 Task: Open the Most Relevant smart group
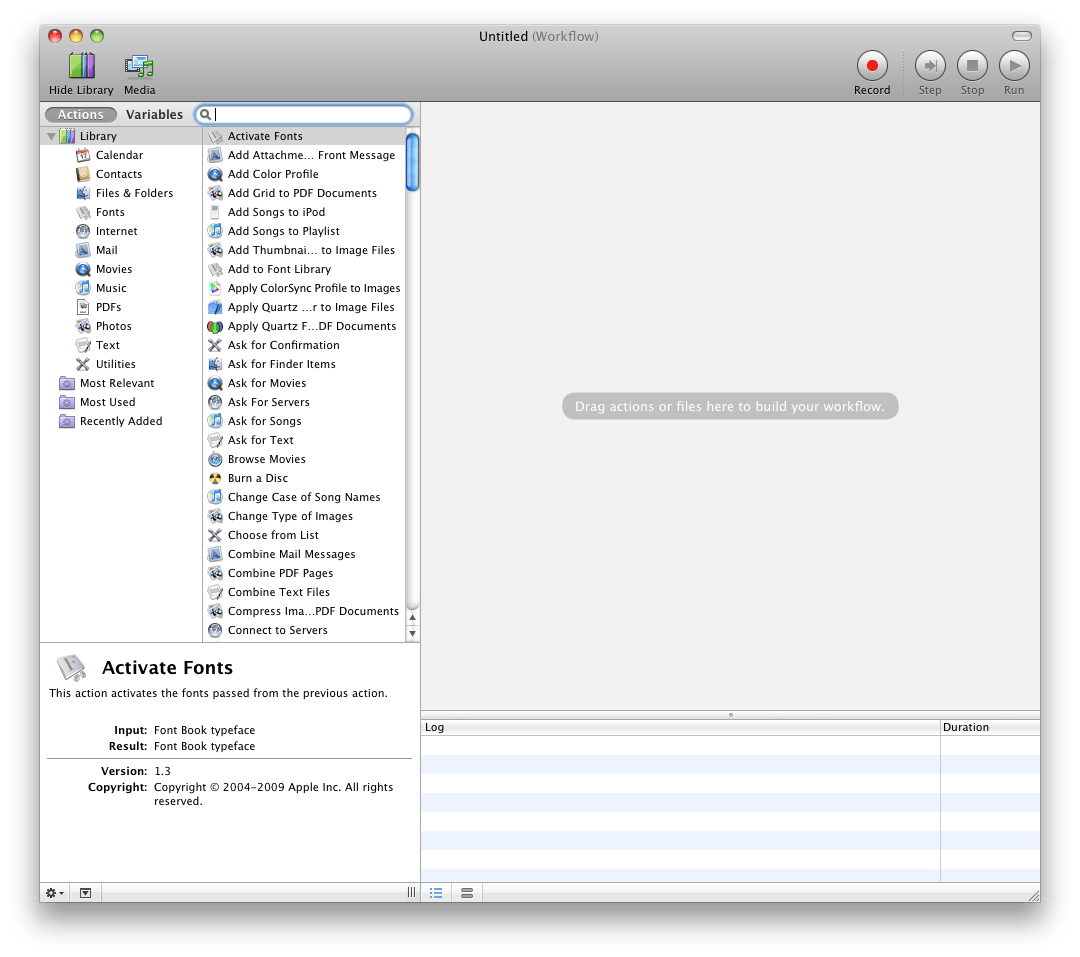[x=116, y=383]
